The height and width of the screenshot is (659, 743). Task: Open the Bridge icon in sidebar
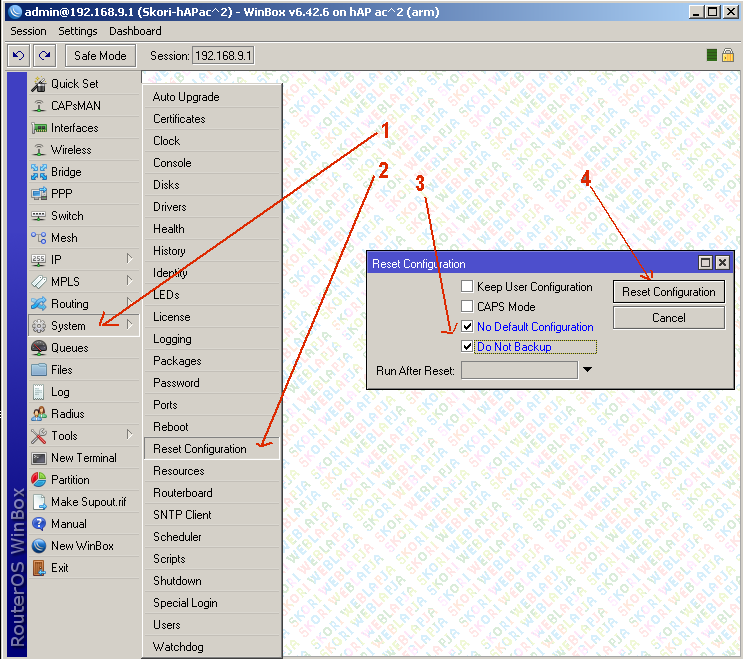pos(39,172)
